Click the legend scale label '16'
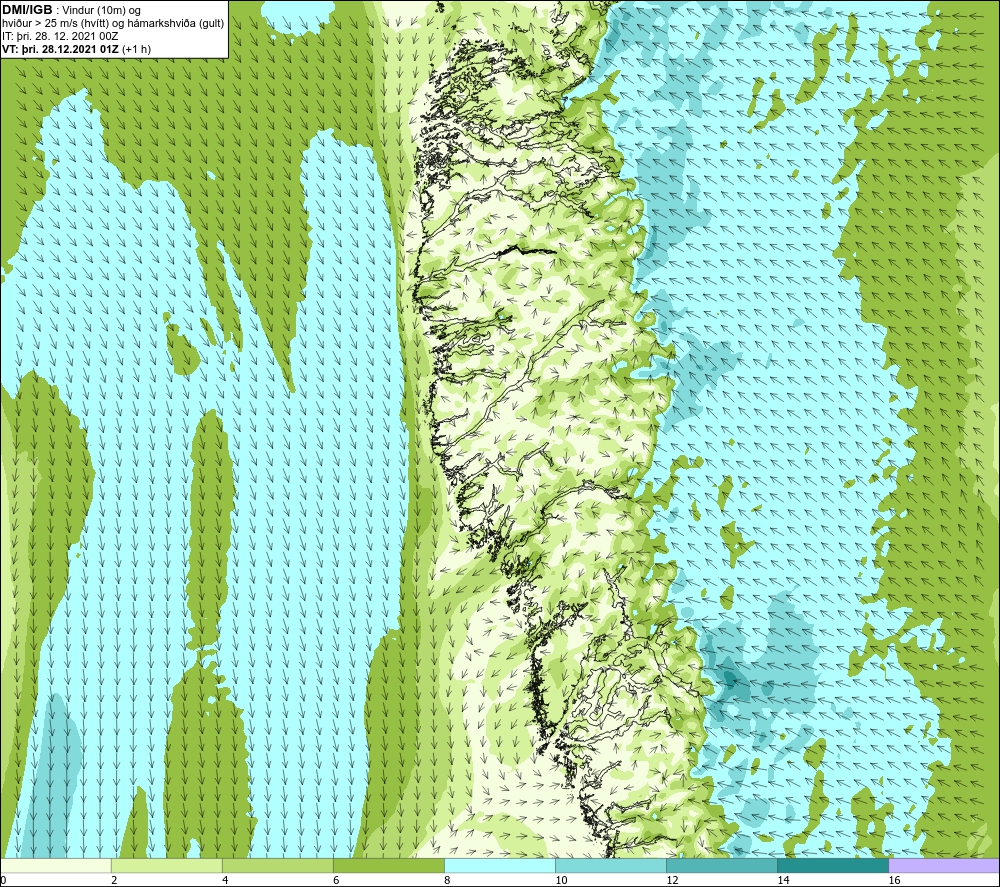Screen dimensions: 1000x887 [x=894, y=881]
